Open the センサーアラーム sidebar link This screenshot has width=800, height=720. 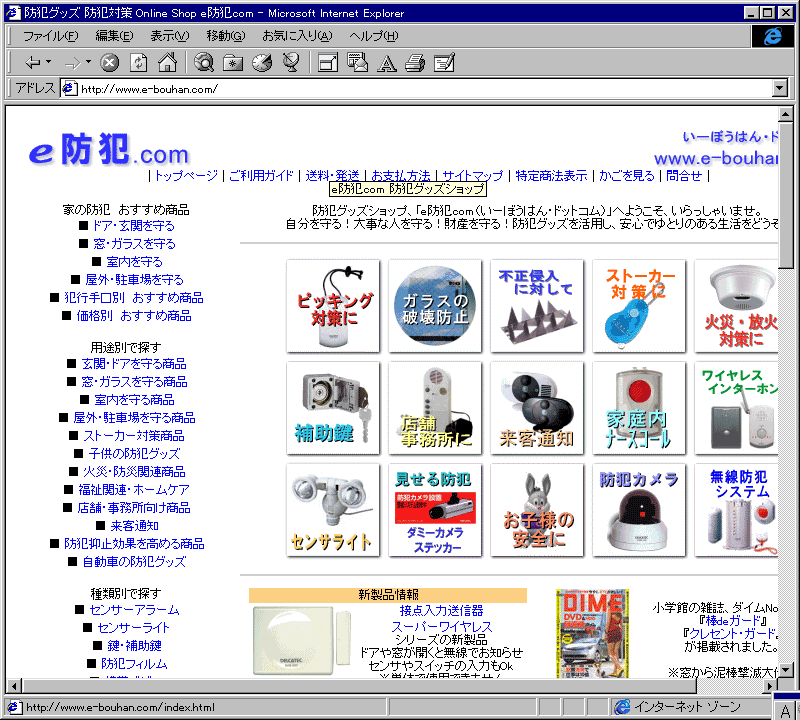pos(134,610)
